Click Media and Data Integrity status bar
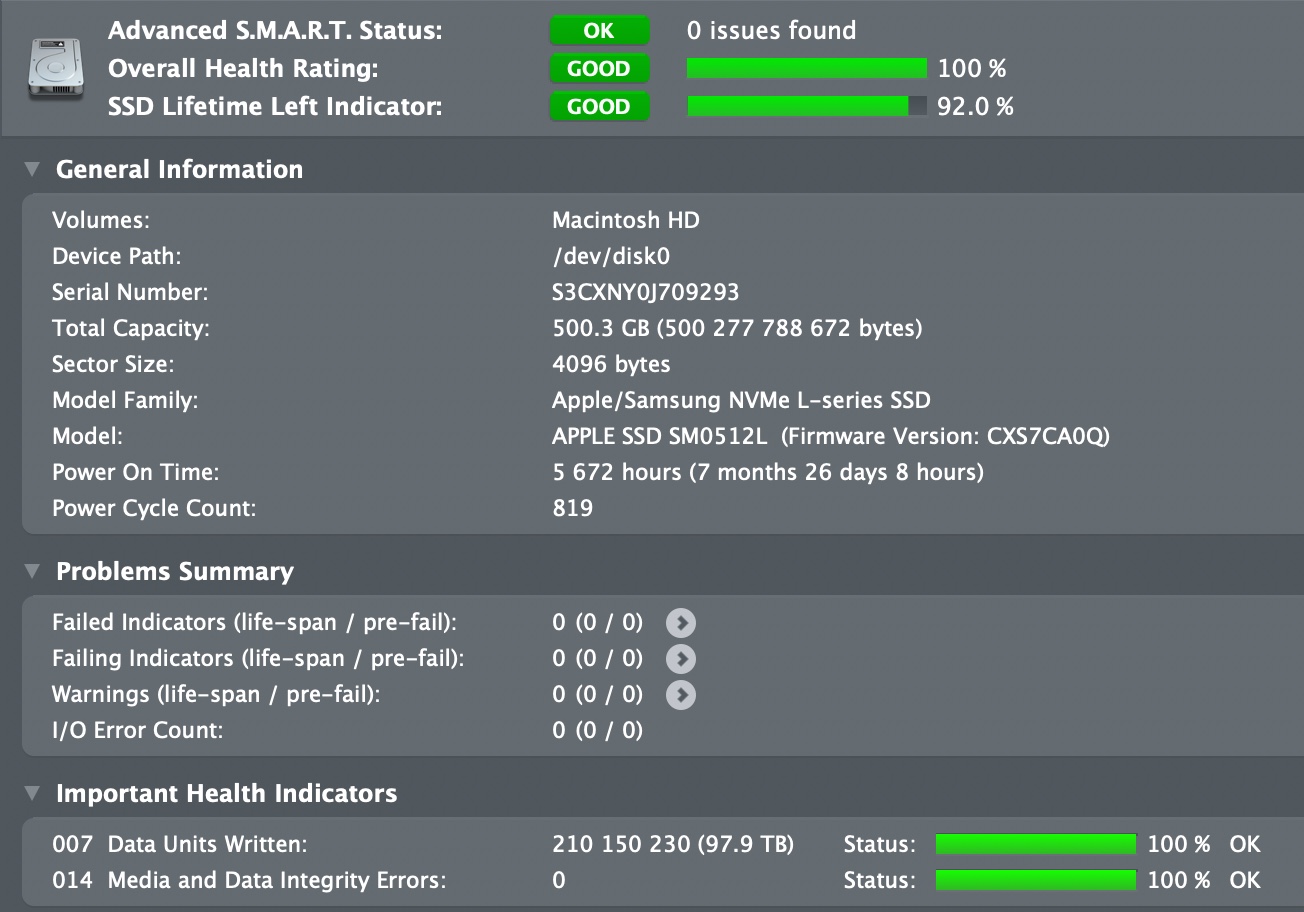Image resolution: width=1304 pixels, height=912 pixels. pyautogui.click(x=1035, y=881)
